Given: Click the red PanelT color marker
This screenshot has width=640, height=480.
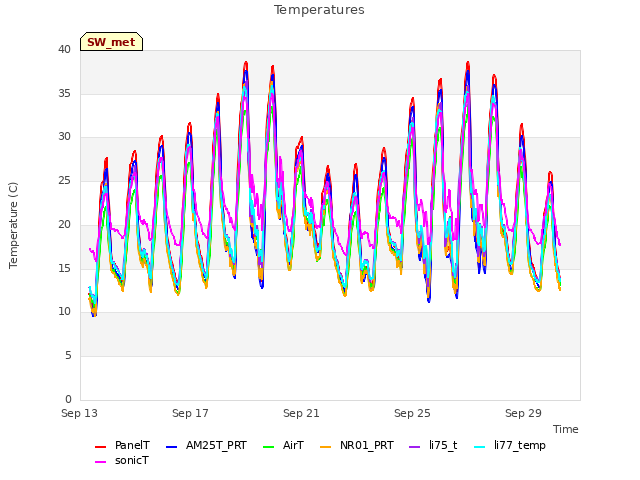Looking at the screenshot, I should pyautogui.click(x=100, y=447).
